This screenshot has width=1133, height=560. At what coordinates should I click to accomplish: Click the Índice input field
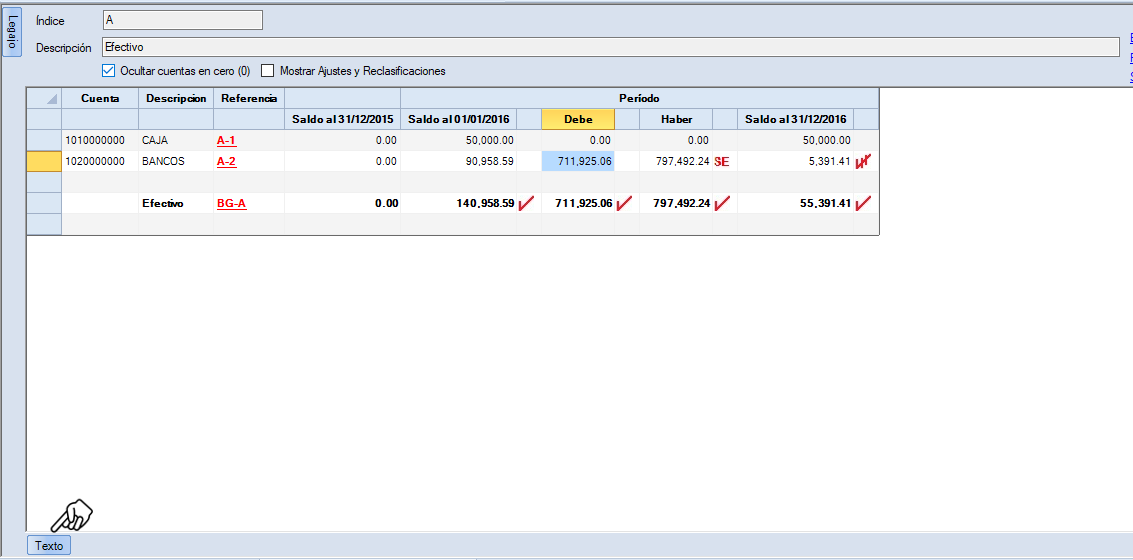click(x=182, y=20)
